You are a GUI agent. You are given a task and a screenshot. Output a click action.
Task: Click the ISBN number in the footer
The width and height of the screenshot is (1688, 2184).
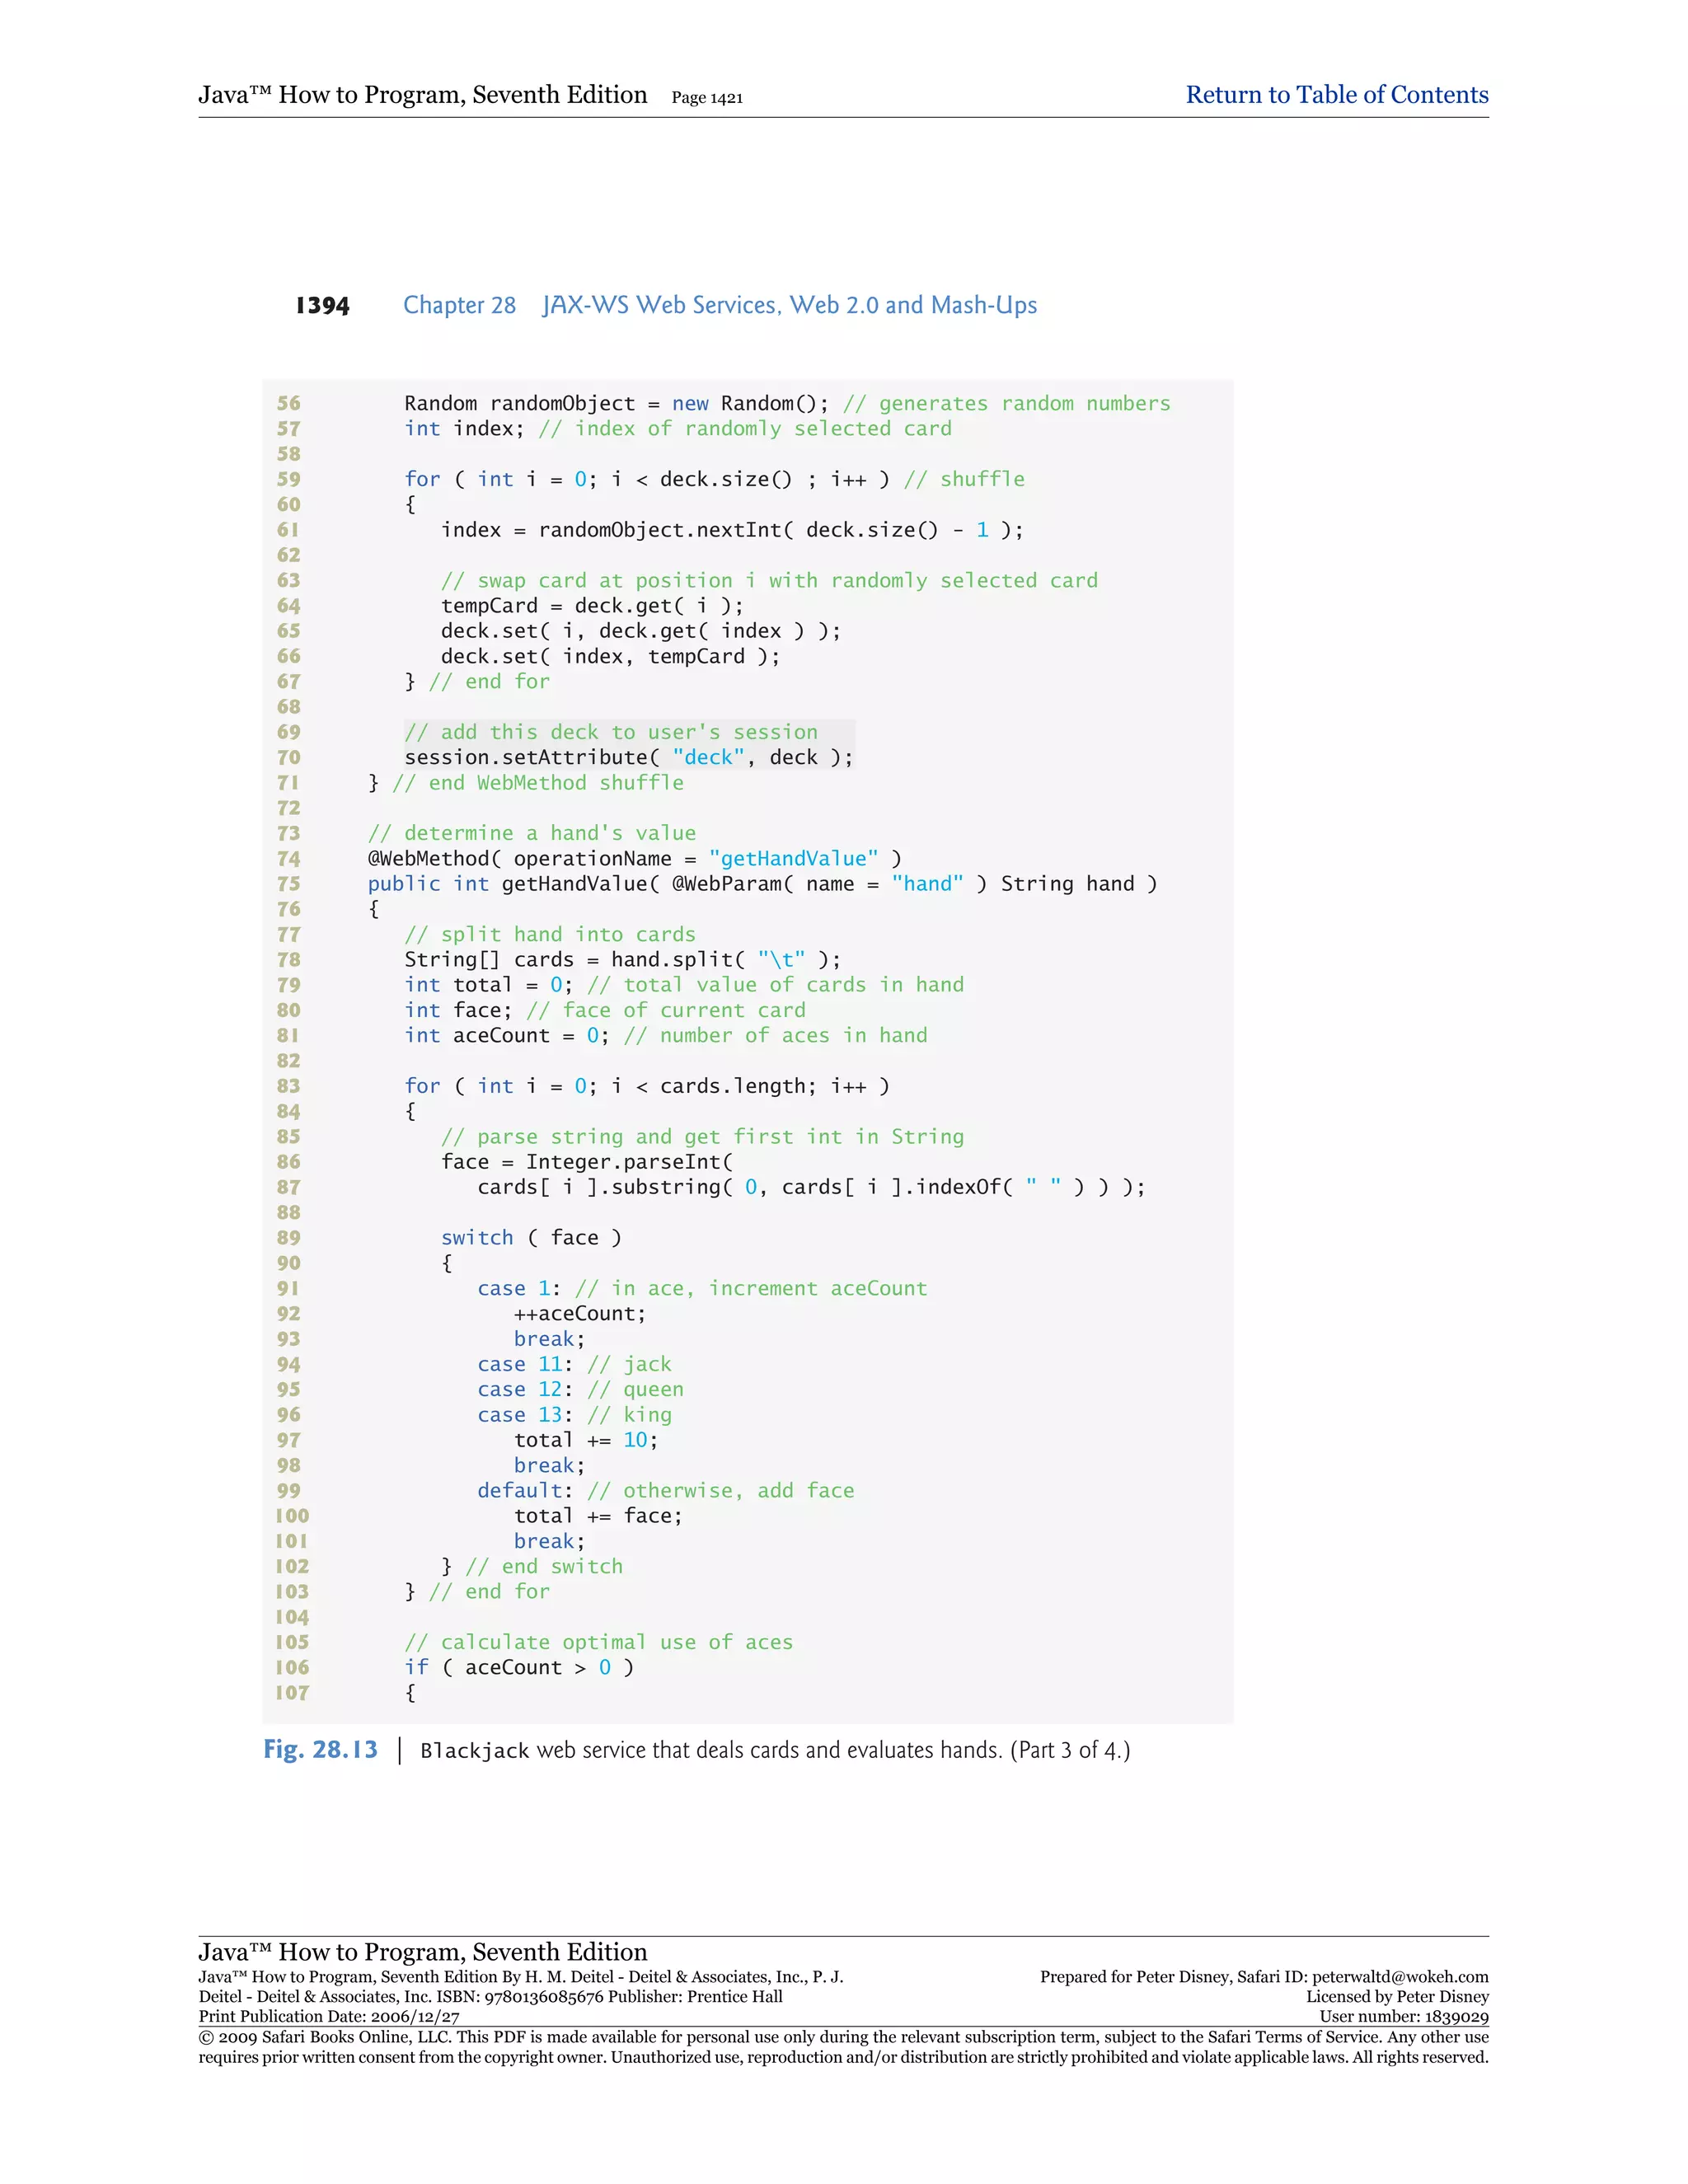pos(543,1996)
